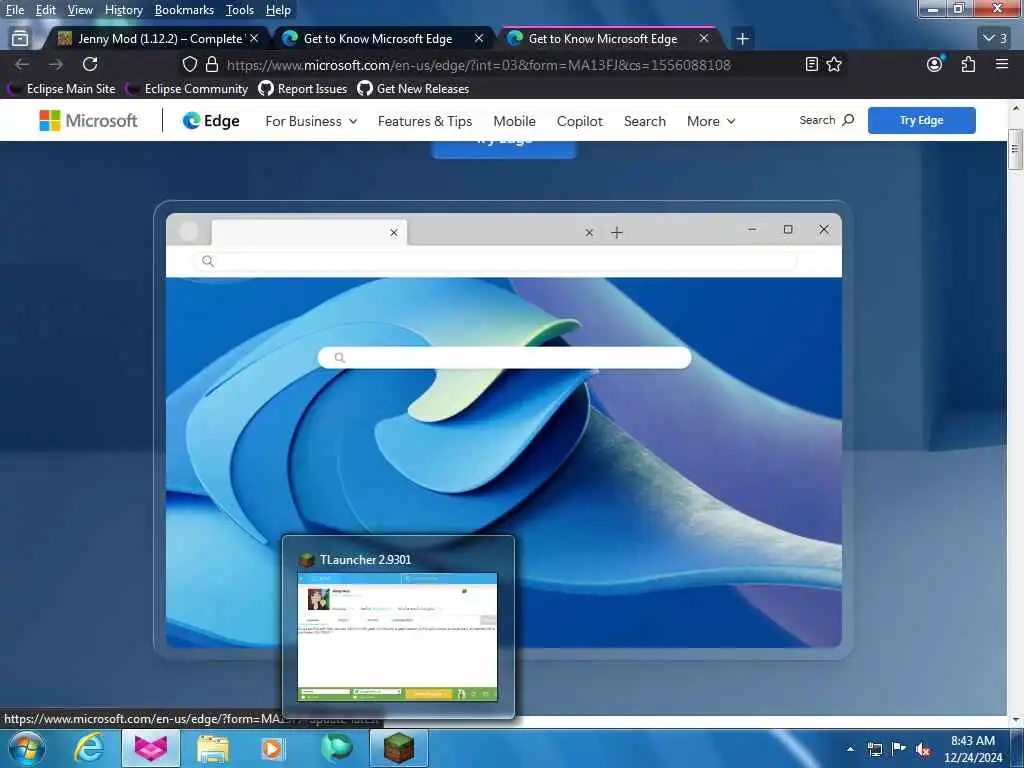Open the Tools menu
Viewport: 1024px width, 768px height.
click(240, 10)
